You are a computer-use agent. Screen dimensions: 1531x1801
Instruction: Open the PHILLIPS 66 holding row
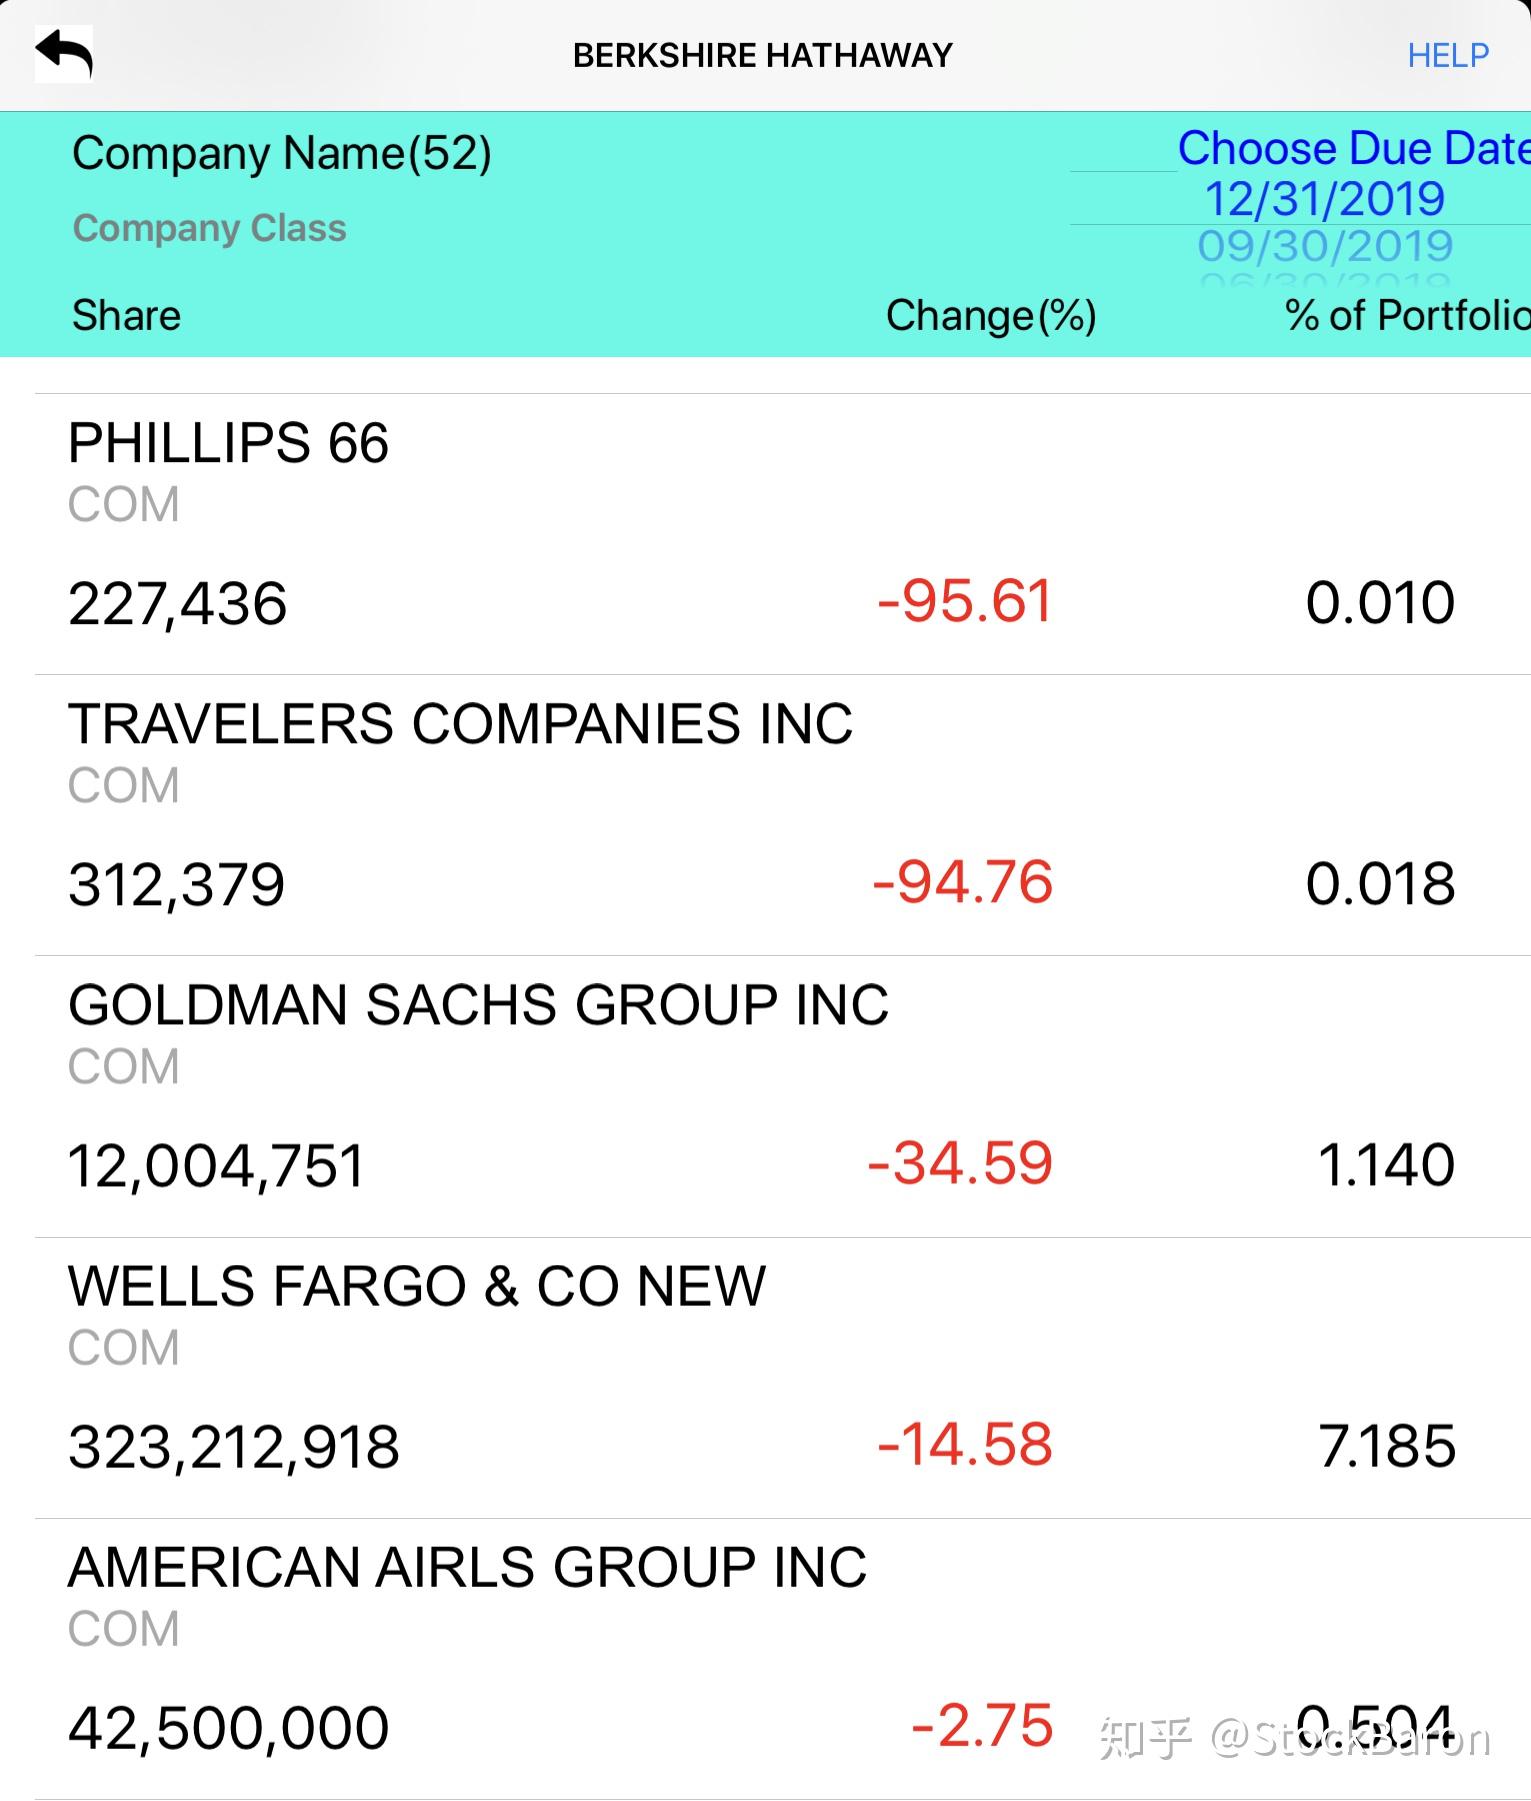[x=783, y=534]
